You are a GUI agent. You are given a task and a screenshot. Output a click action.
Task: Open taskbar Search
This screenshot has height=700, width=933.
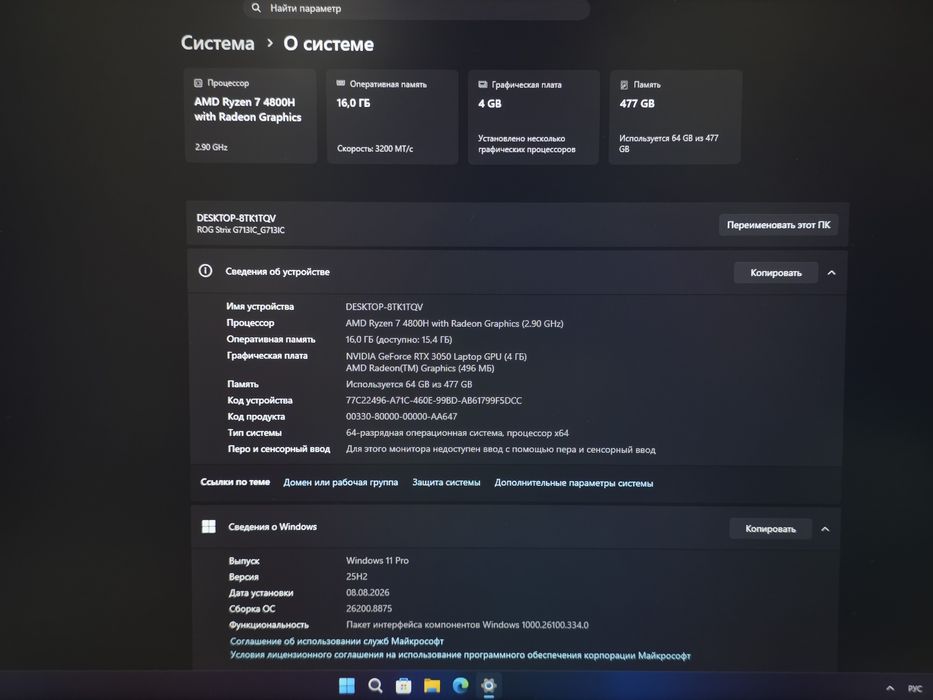(x=375, y=686)
